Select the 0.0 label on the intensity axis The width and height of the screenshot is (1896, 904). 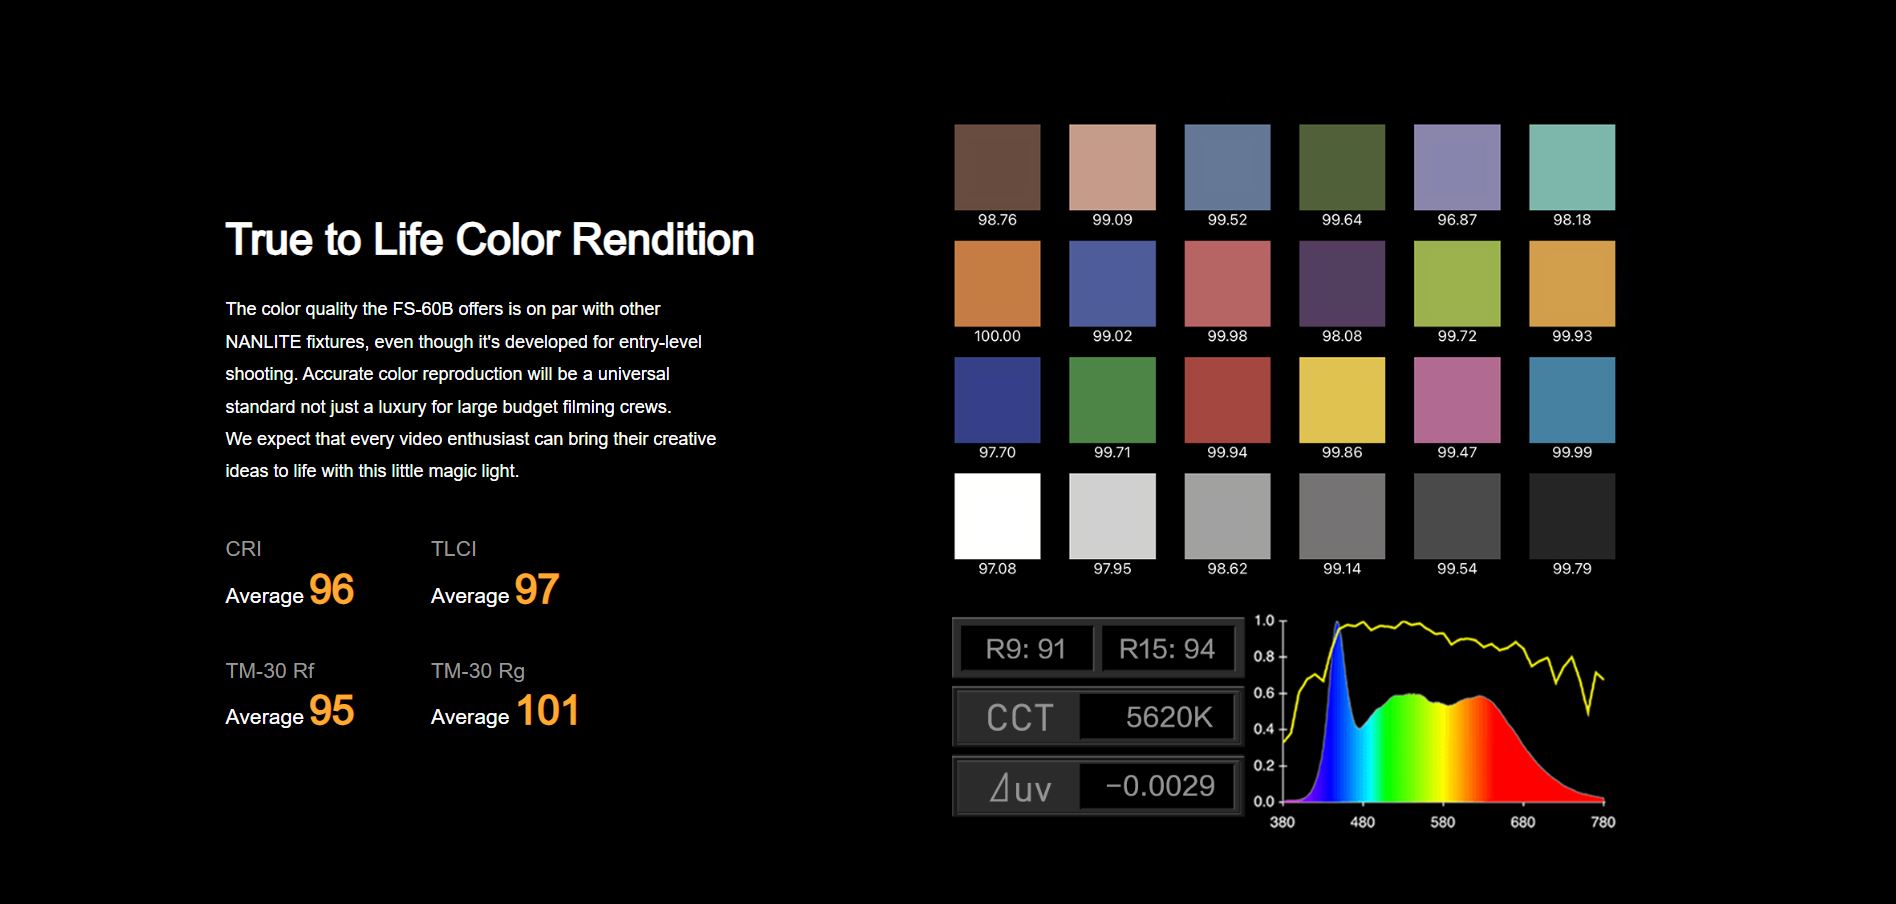pos(1264,801)
